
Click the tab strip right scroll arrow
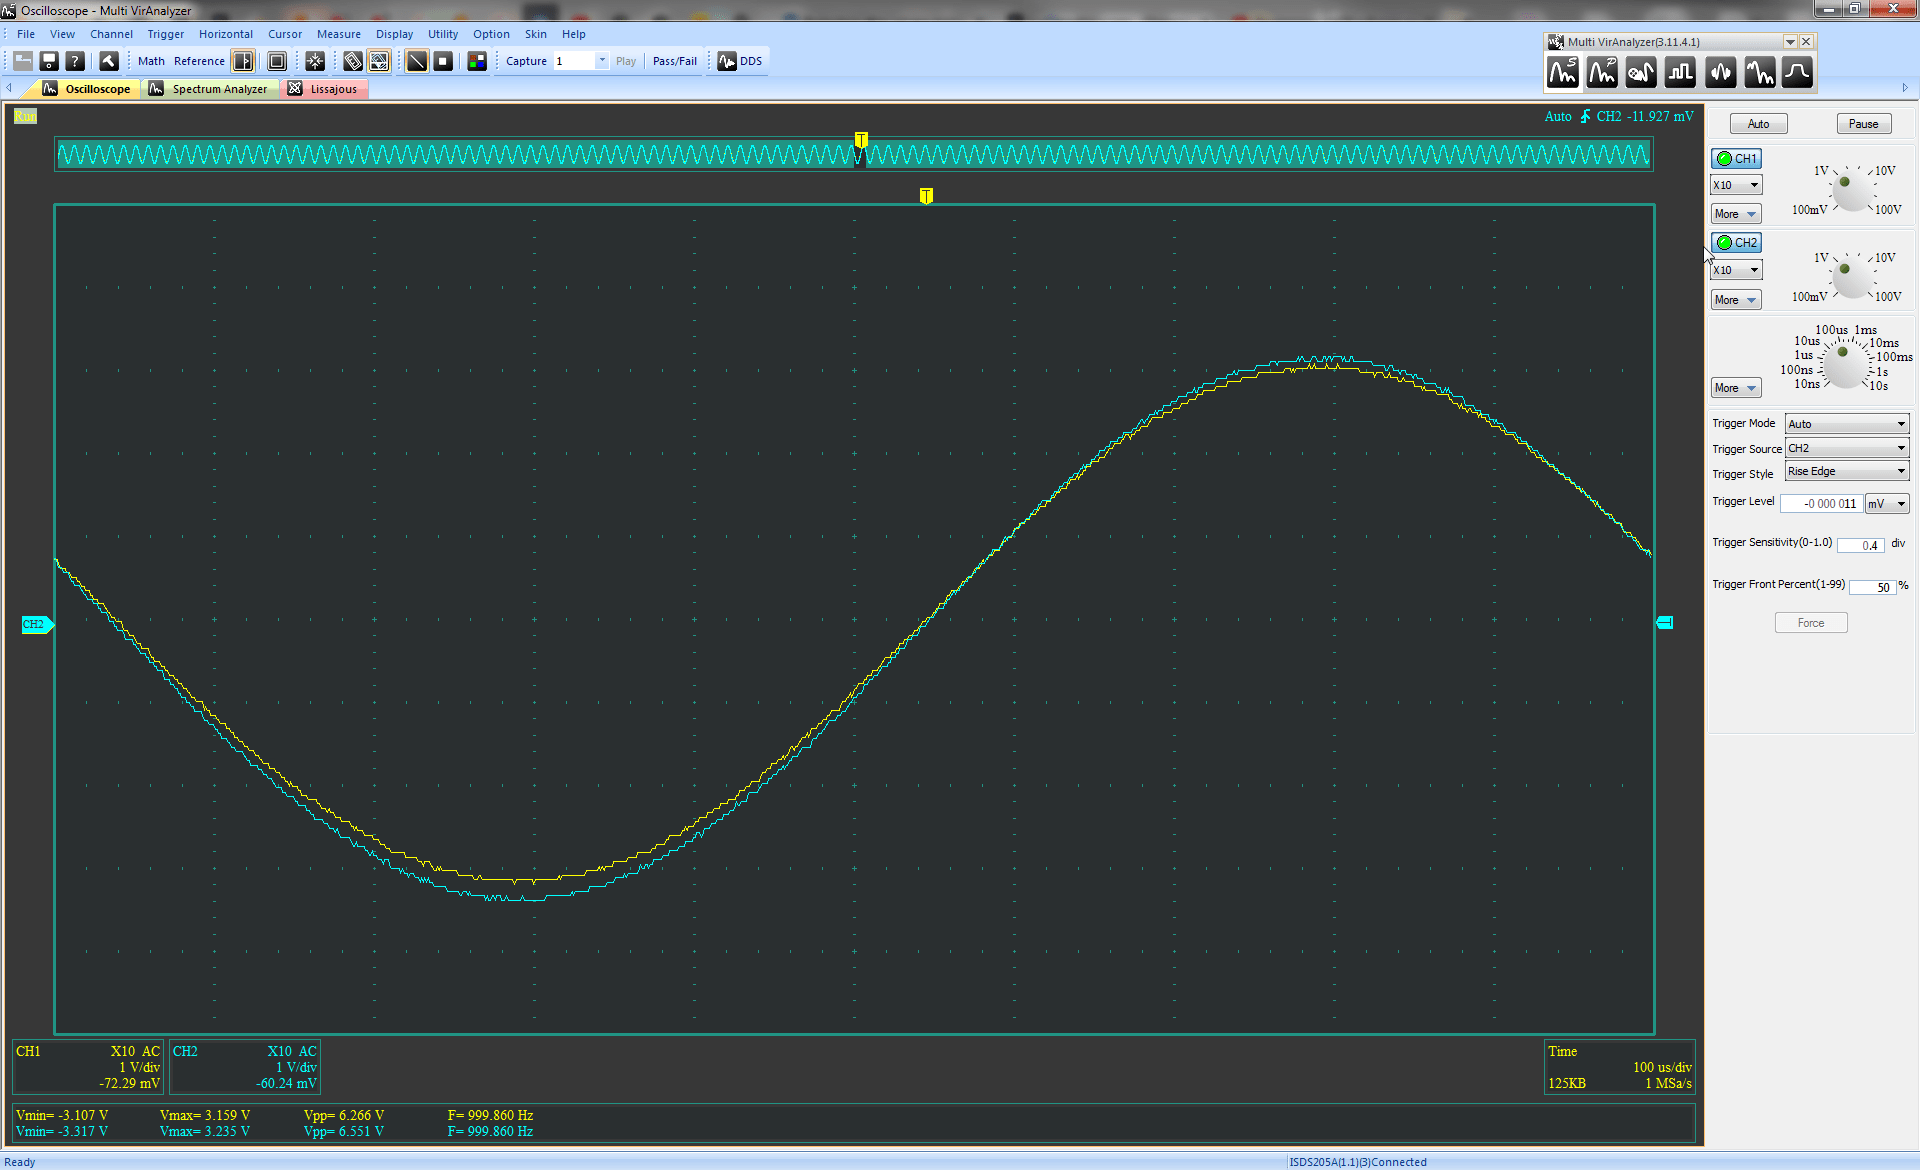point(1905,88)
